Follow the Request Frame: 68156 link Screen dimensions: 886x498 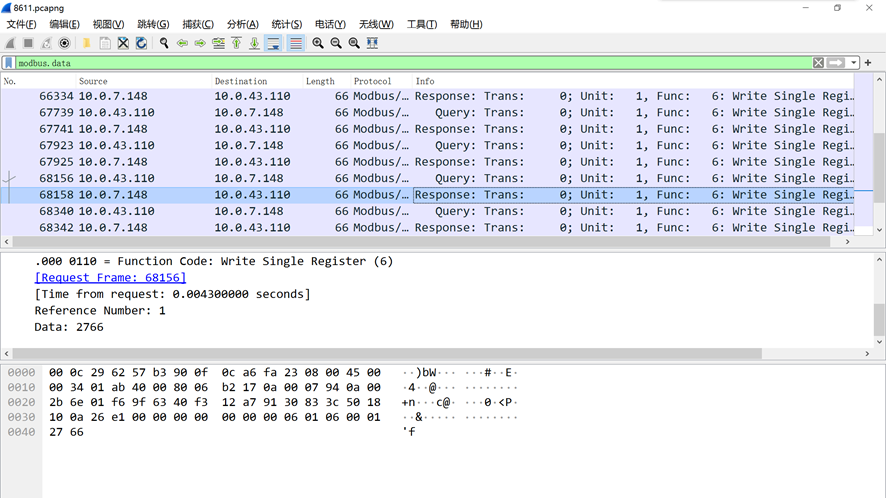[110, 278]
